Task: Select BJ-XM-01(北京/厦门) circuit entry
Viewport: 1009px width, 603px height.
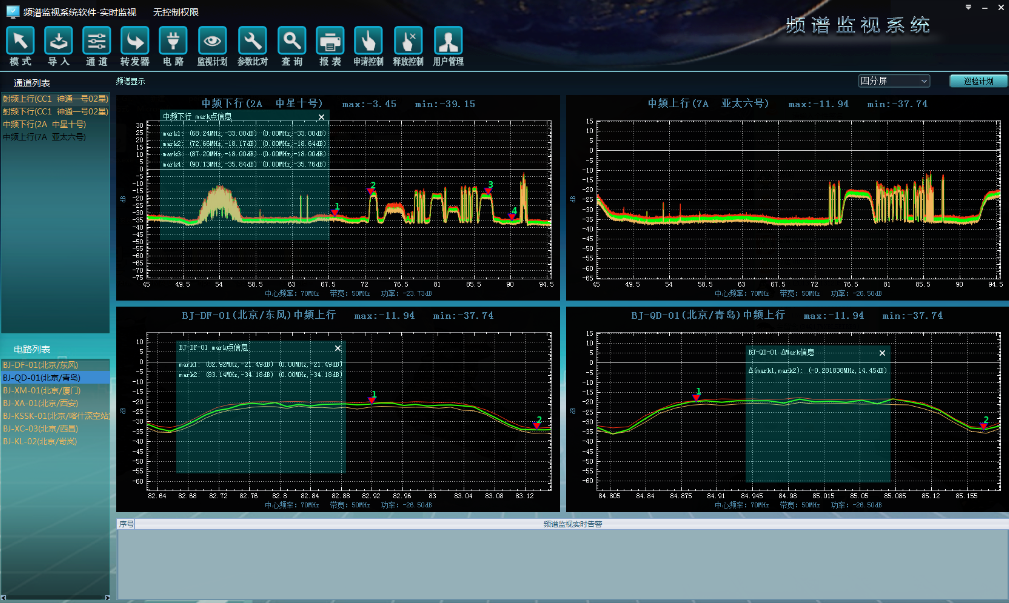Action: point(40,391)
